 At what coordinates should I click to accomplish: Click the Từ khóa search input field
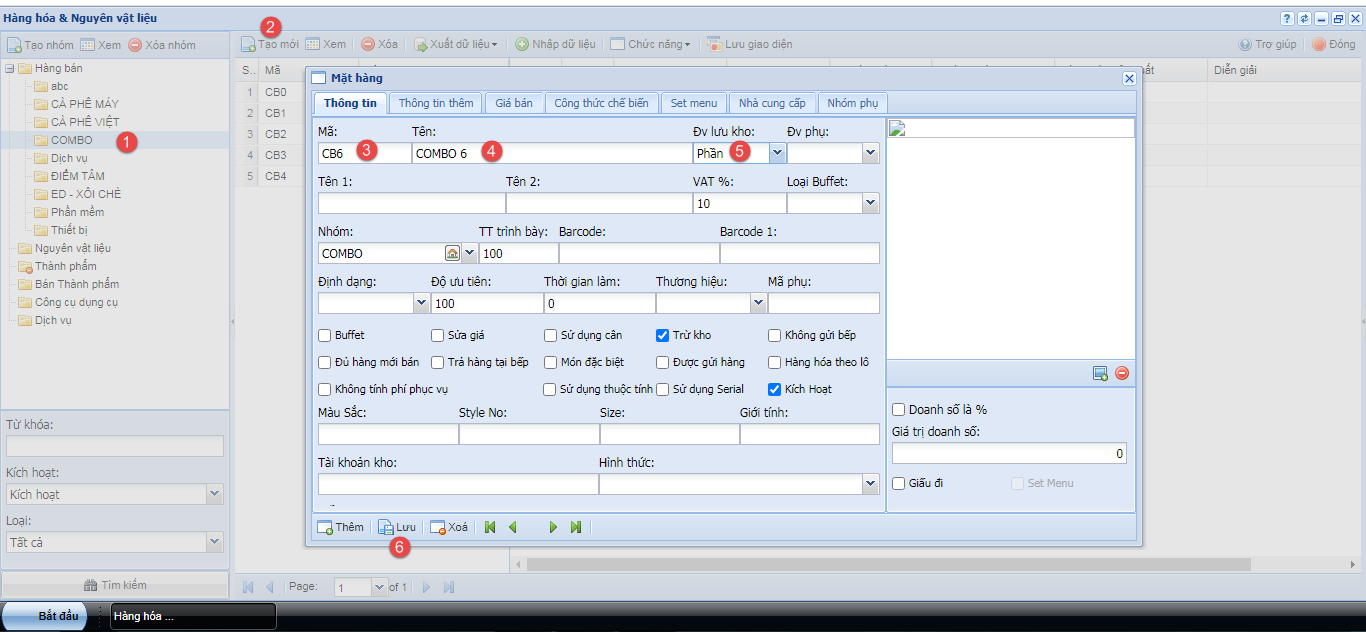(x=115, y=446)
